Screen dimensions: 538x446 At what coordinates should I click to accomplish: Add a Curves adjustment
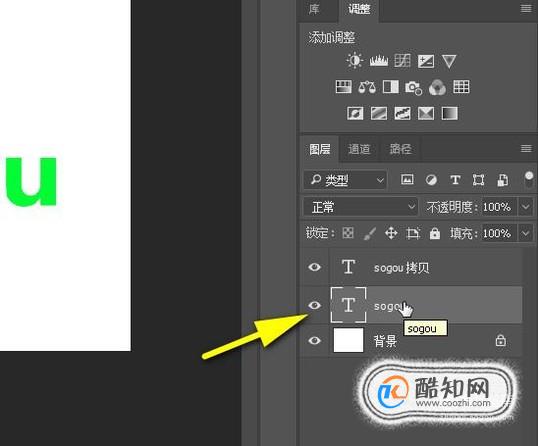click(x=402, y=61)
